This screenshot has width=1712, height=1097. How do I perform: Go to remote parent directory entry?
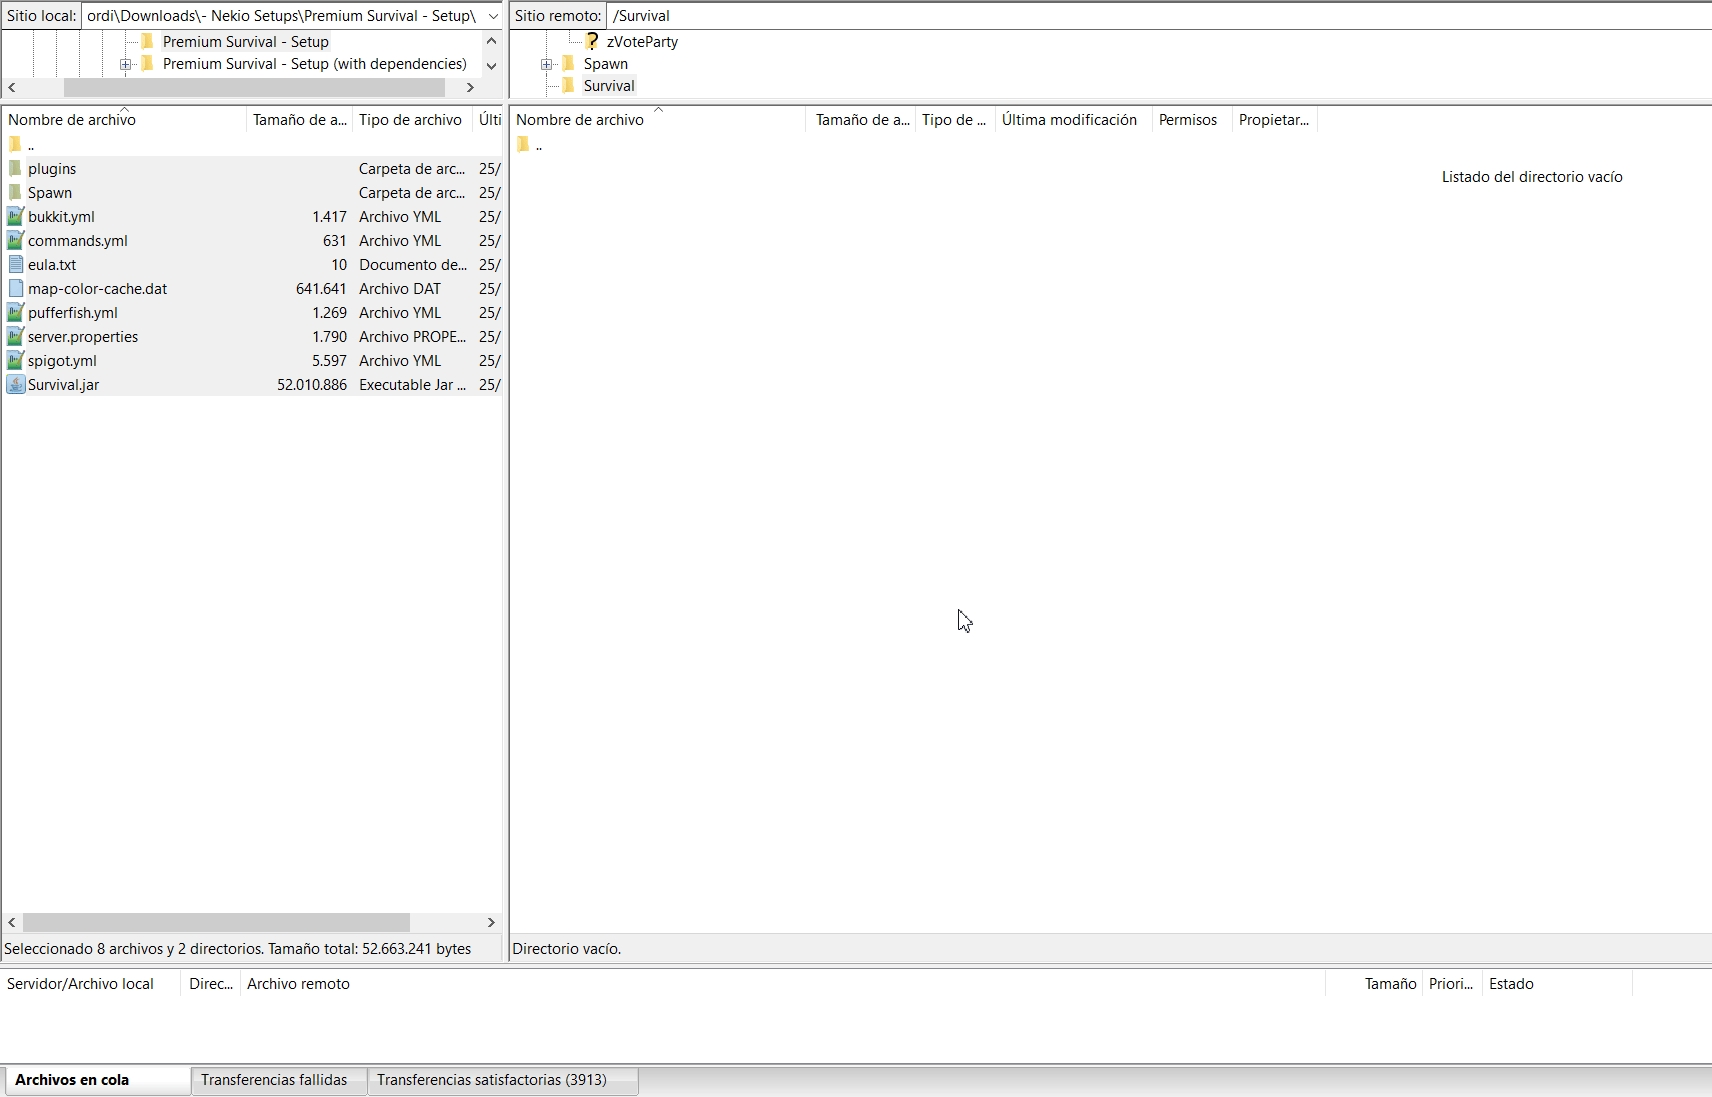point(538,146)
